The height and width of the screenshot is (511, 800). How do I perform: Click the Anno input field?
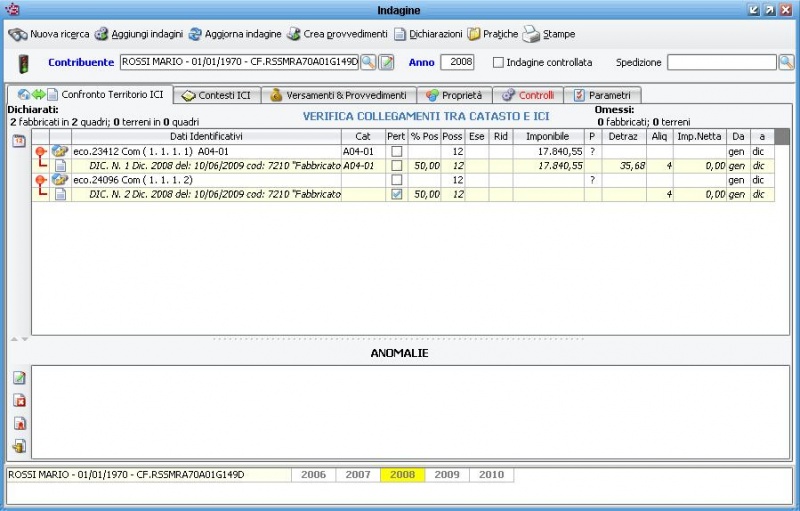tap(457, 62)
